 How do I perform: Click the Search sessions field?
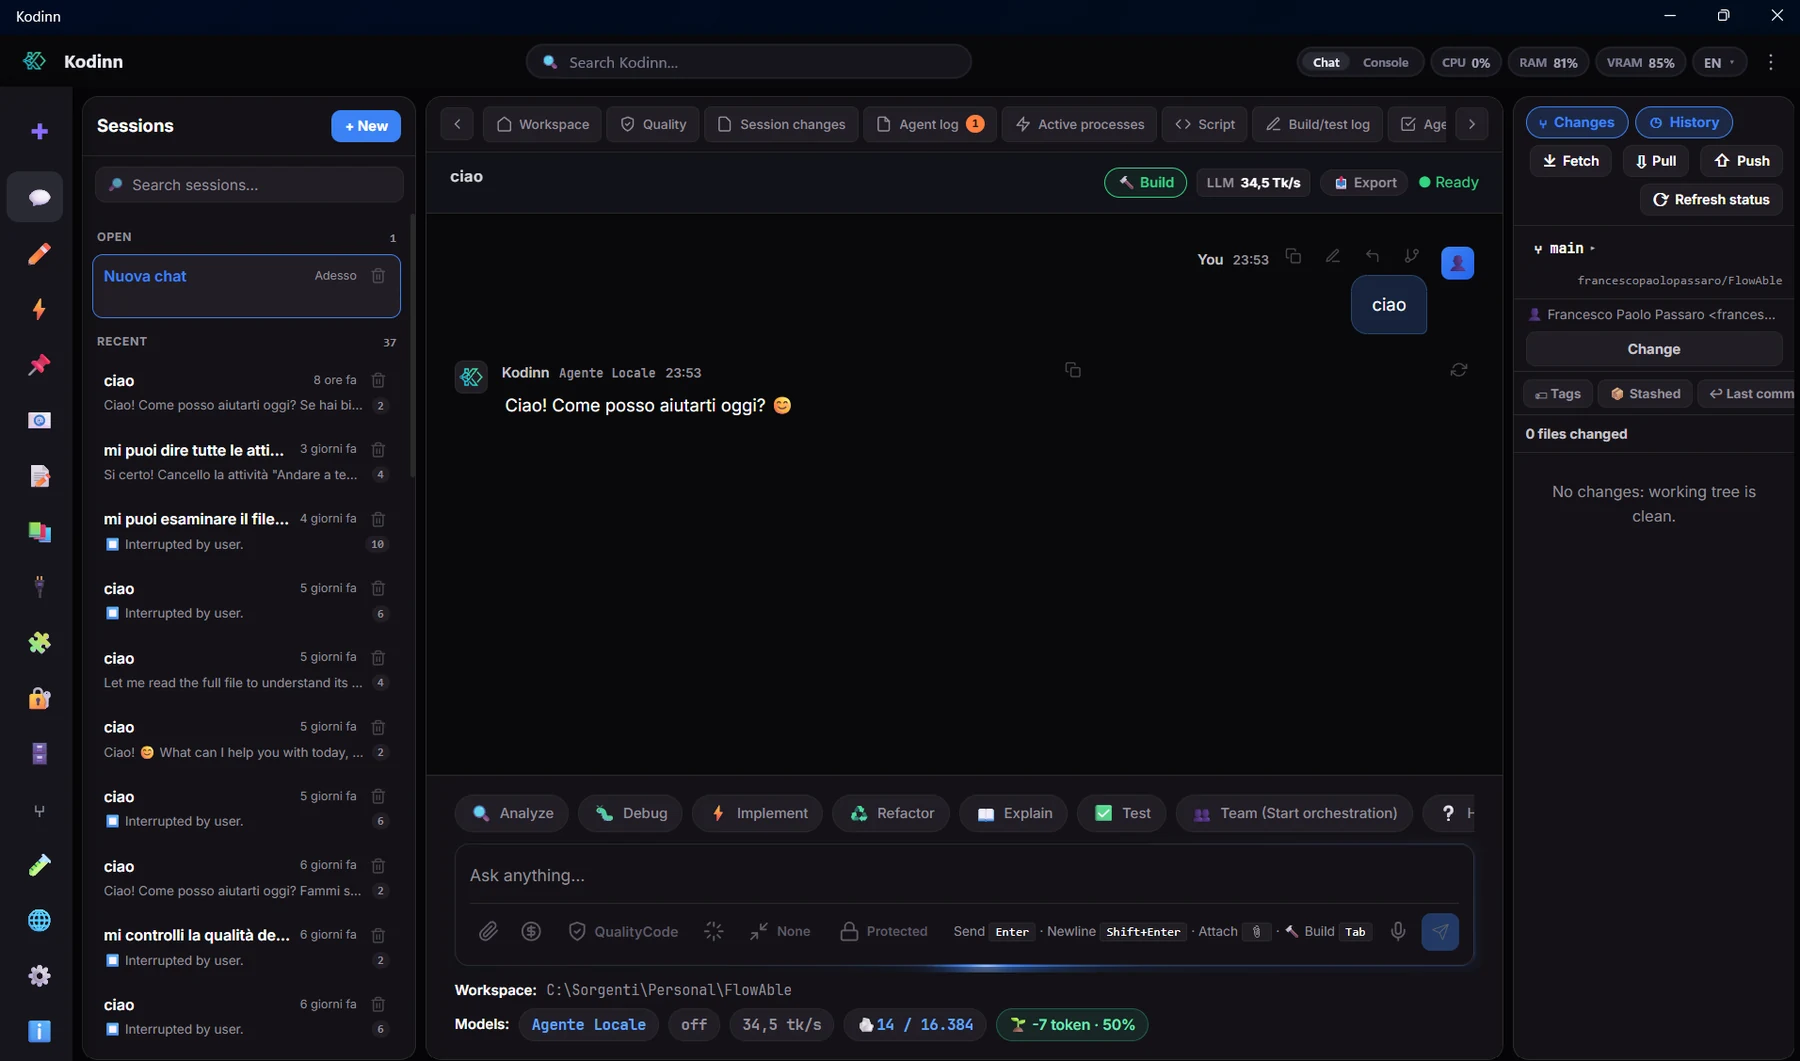[x=249, y=185]
